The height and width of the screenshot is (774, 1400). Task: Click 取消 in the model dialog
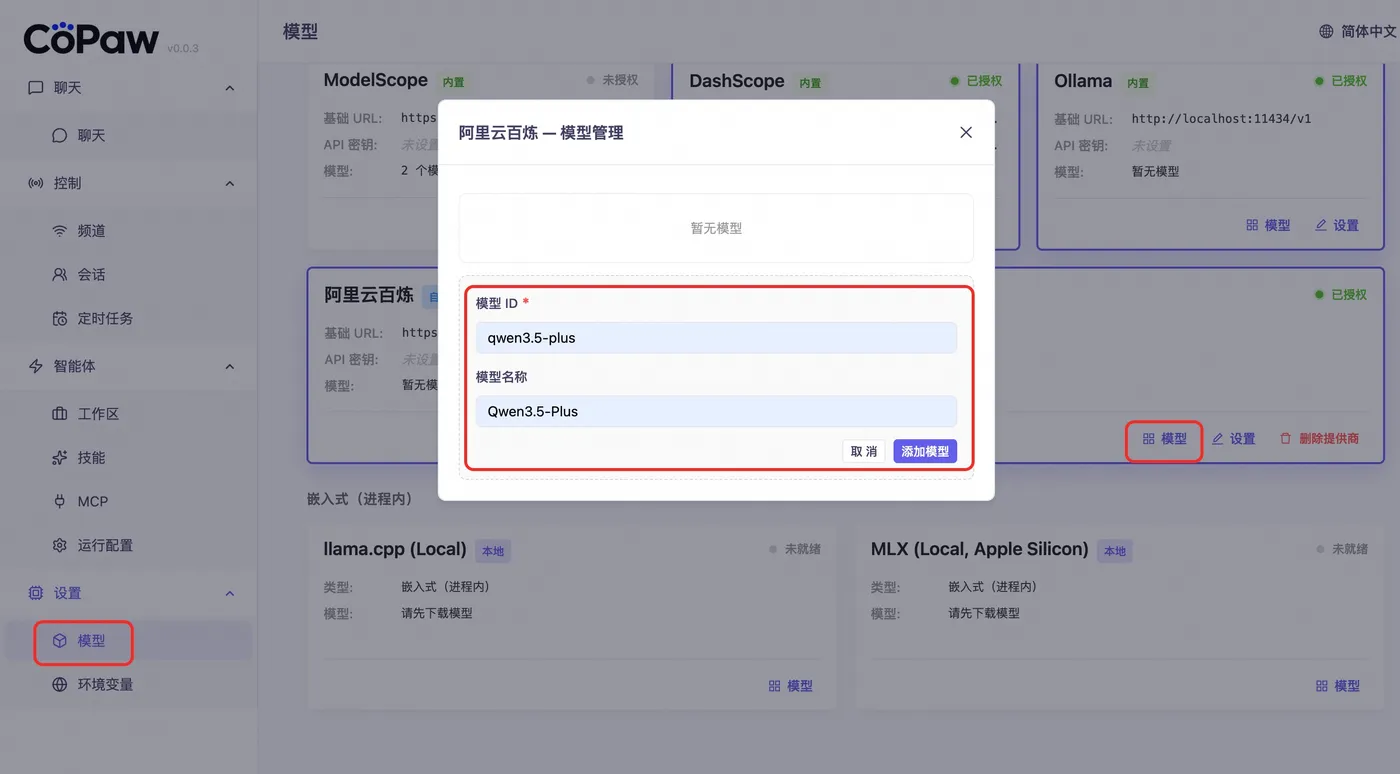[864, 452]
